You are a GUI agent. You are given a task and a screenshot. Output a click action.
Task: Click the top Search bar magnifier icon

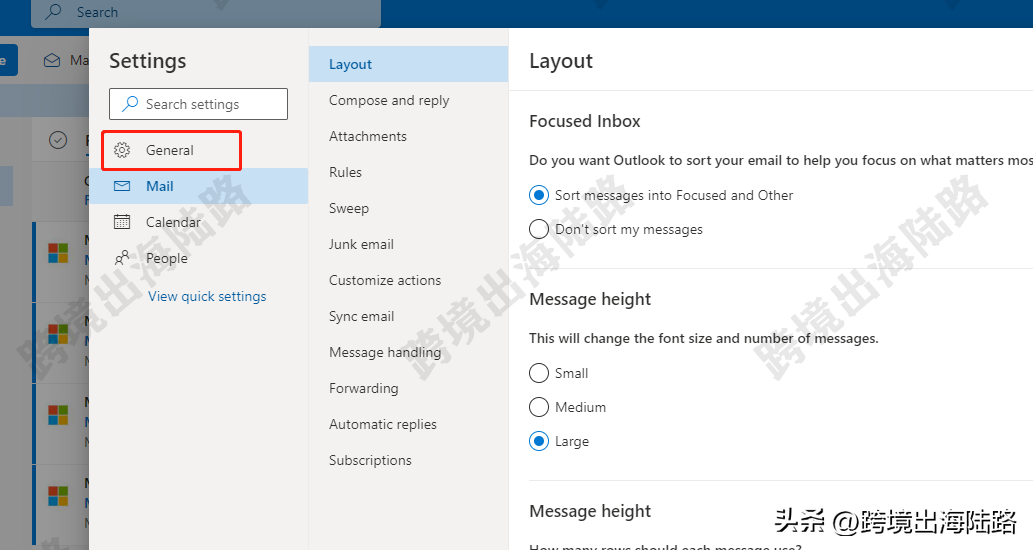click(x=54, y=12)
